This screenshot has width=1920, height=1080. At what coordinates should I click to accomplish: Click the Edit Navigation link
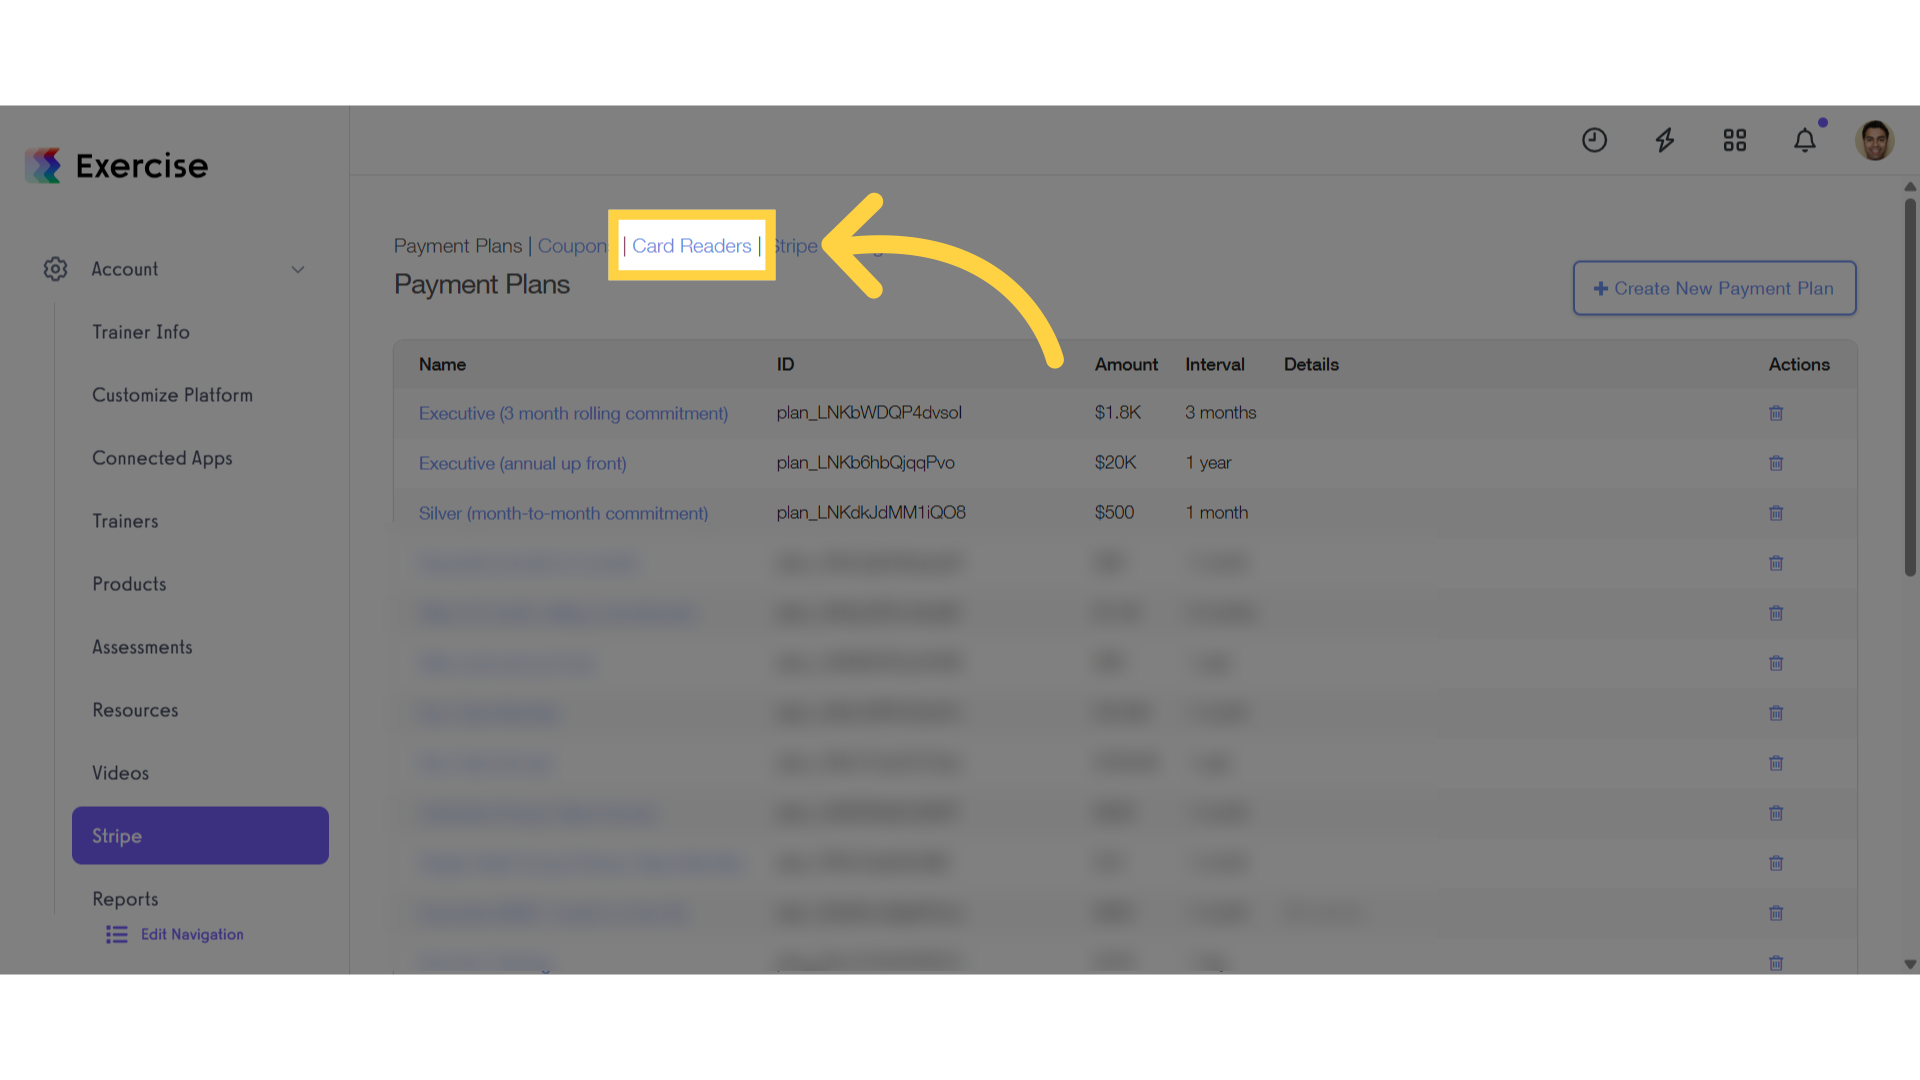point(192,934)
